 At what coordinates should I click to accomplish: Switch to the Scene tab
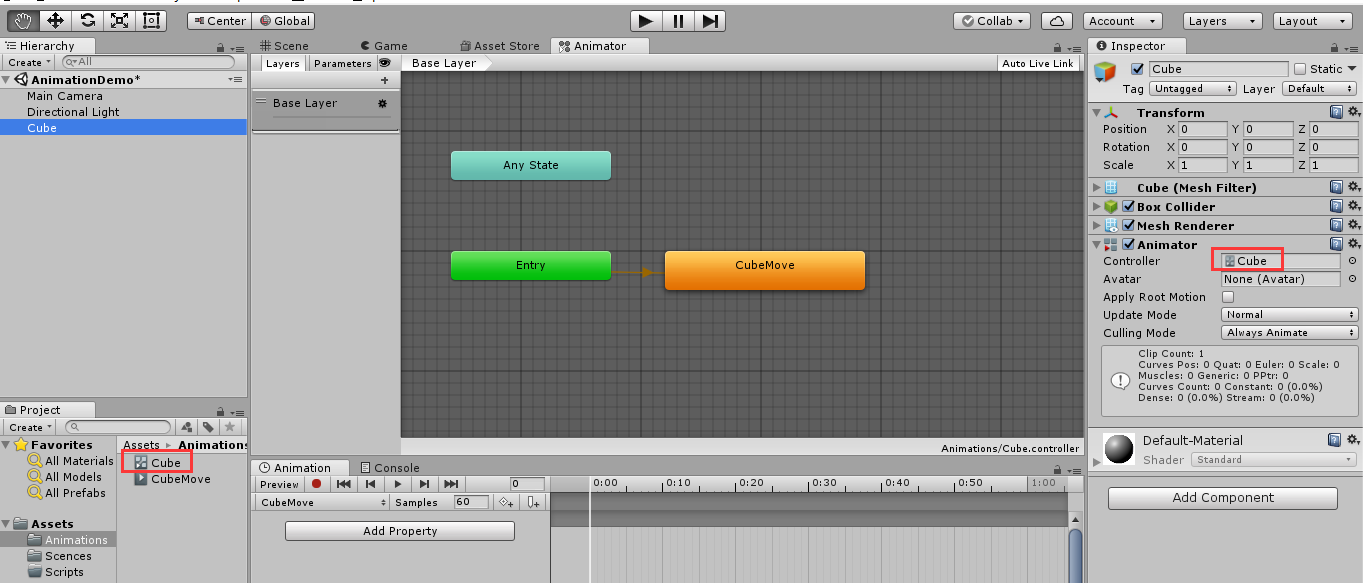284,45
